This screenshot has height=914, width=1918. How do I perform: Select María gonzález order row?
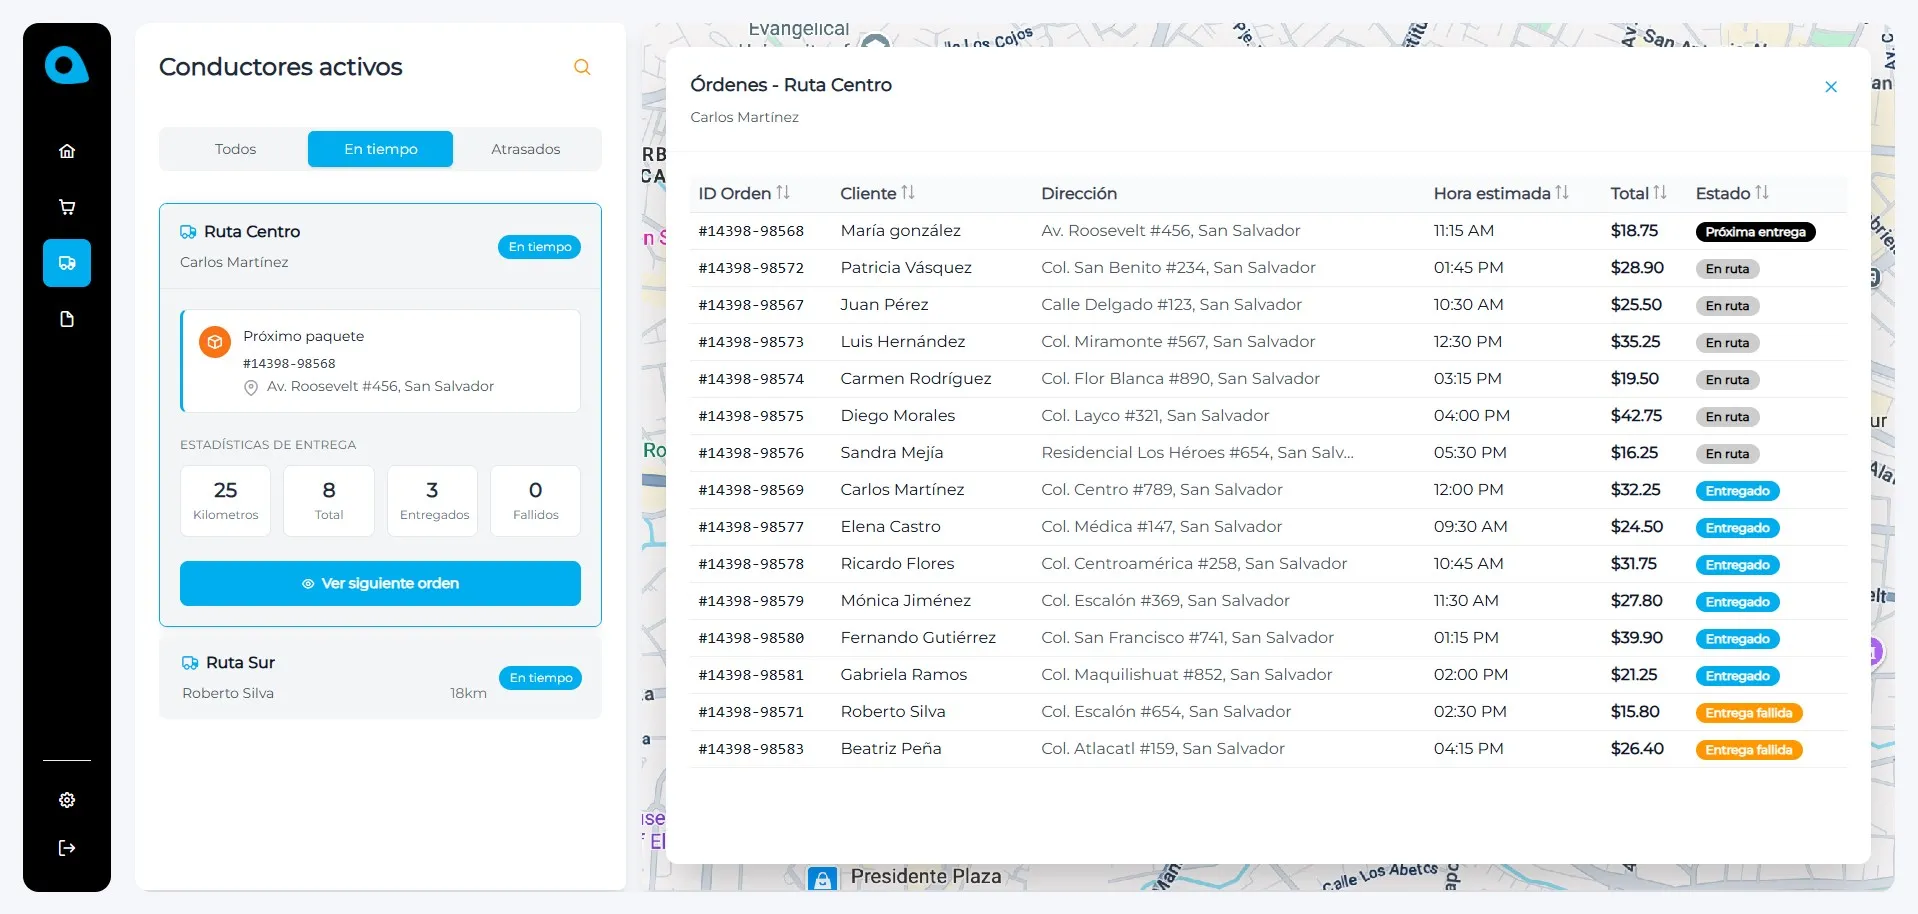tap(900, 231)
